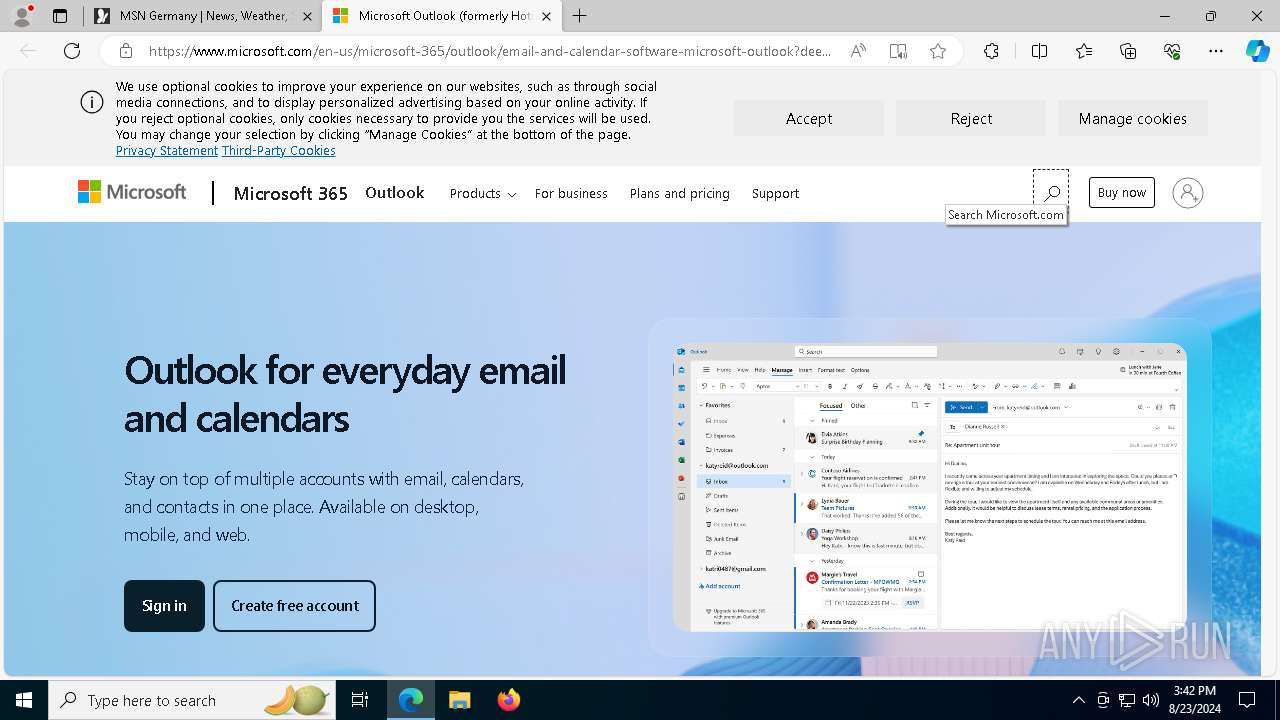Close the Microsoft Outlook tab
The image size is (1280, 720).
pos(546,16)
